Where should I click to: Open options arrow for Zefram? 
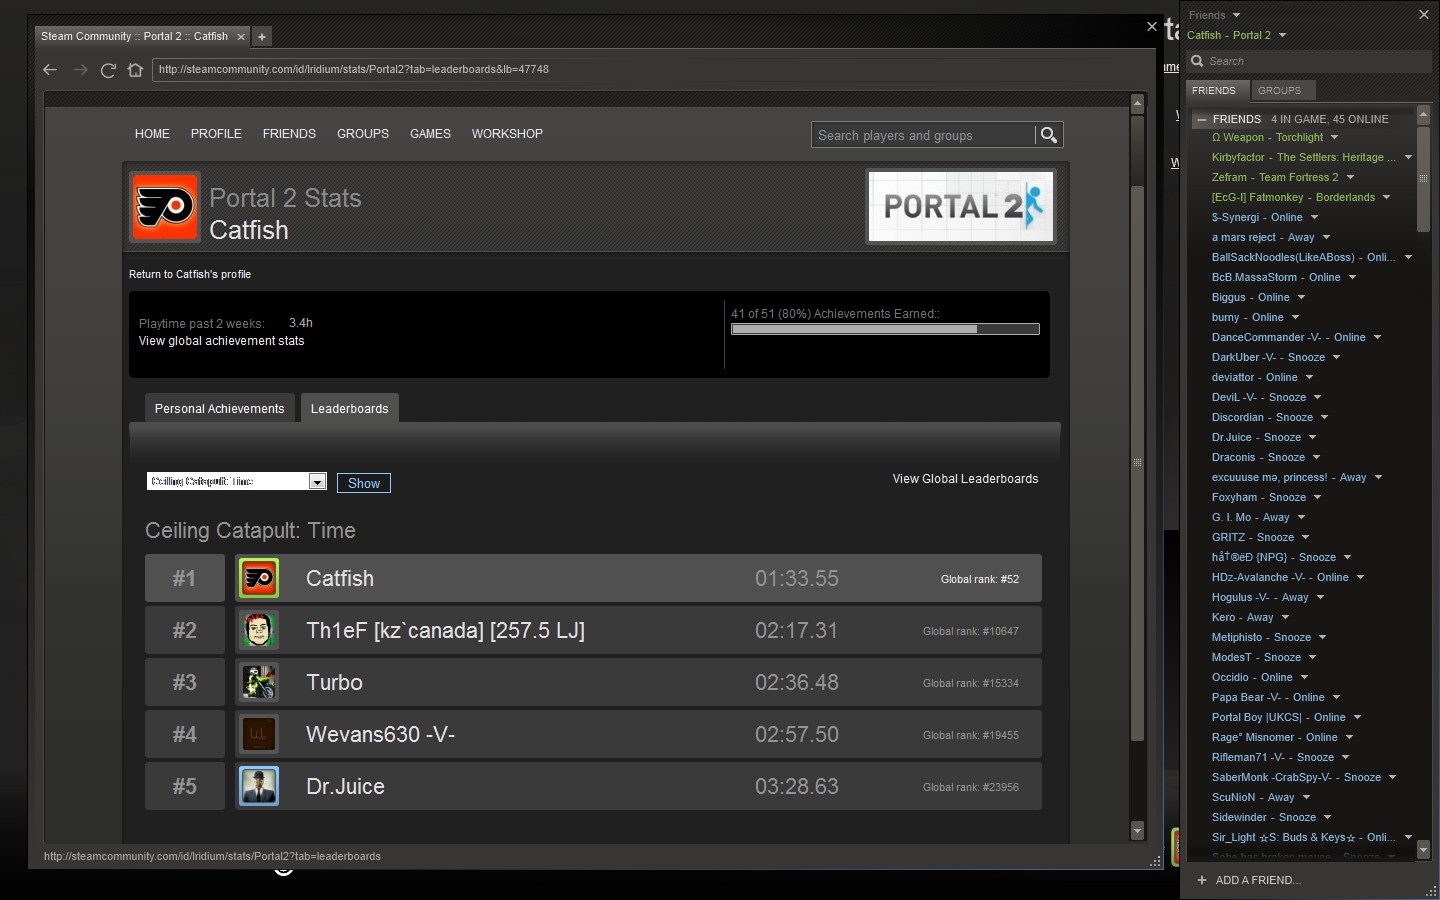click(x=1350, y=177)
